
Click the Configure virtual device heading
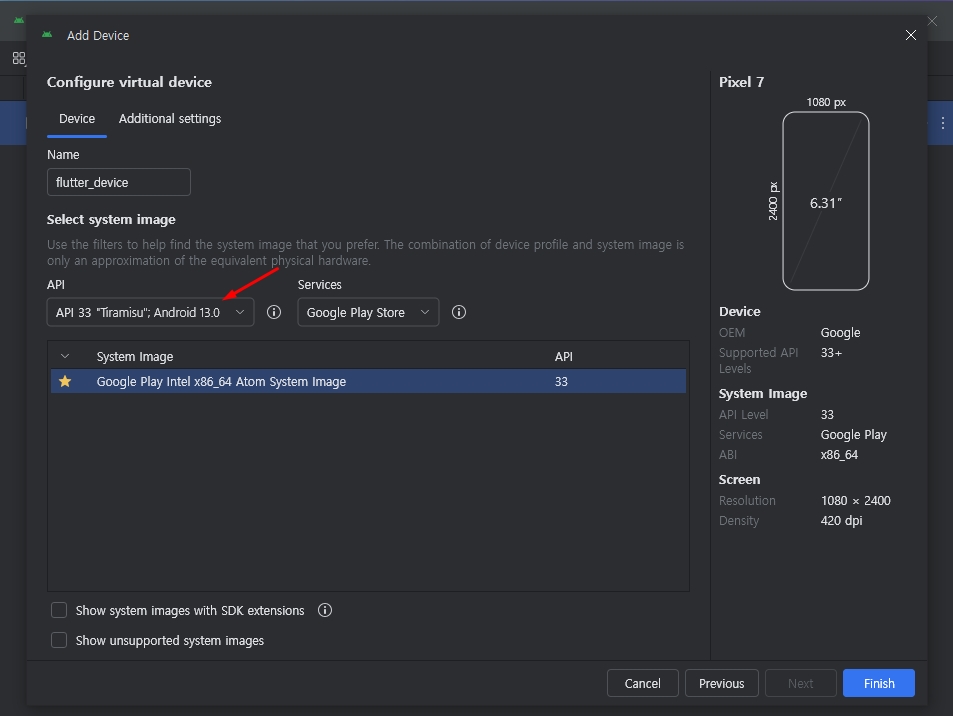pos(129,82)
